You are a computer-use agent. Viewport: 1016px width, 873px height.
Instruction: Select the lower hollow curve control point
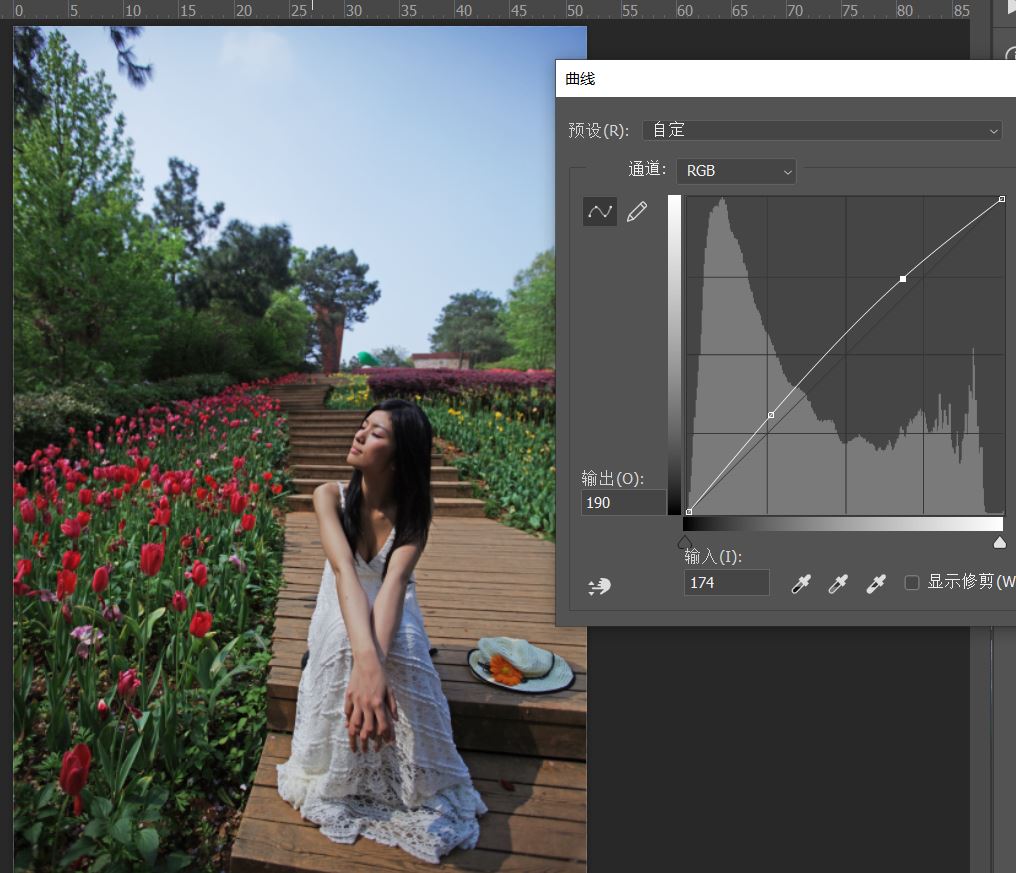click(x=771, y=414)
